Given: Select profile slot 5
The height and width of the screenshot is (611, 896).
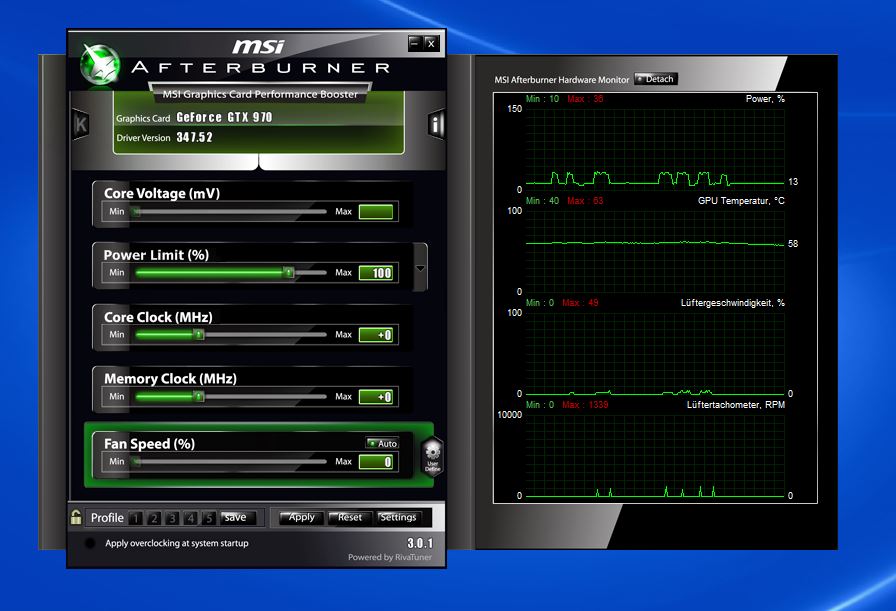Looking at the screenshot, I should click(209, 518).
